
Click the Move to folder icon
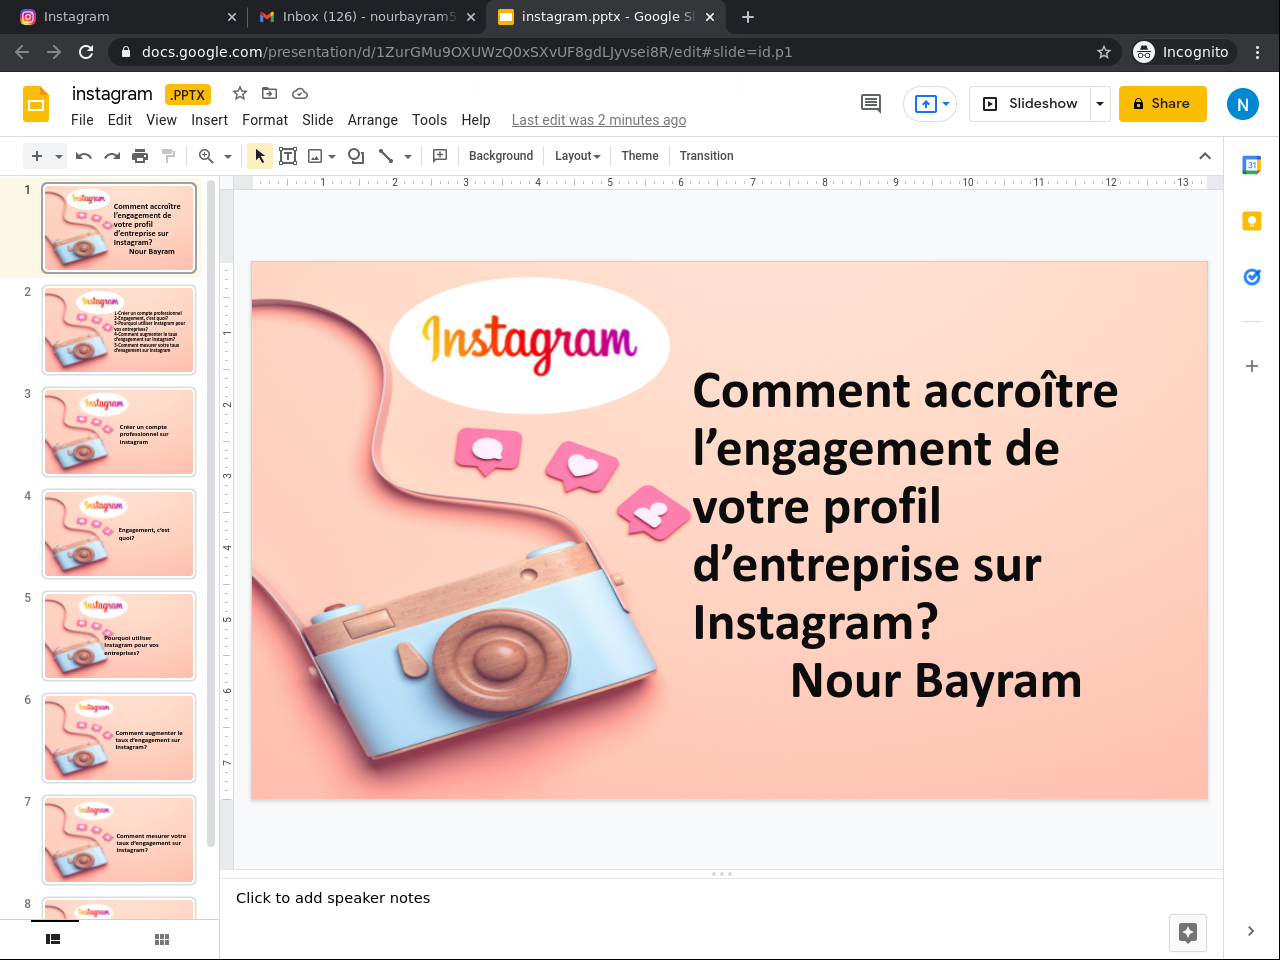[x=269, y=93]
